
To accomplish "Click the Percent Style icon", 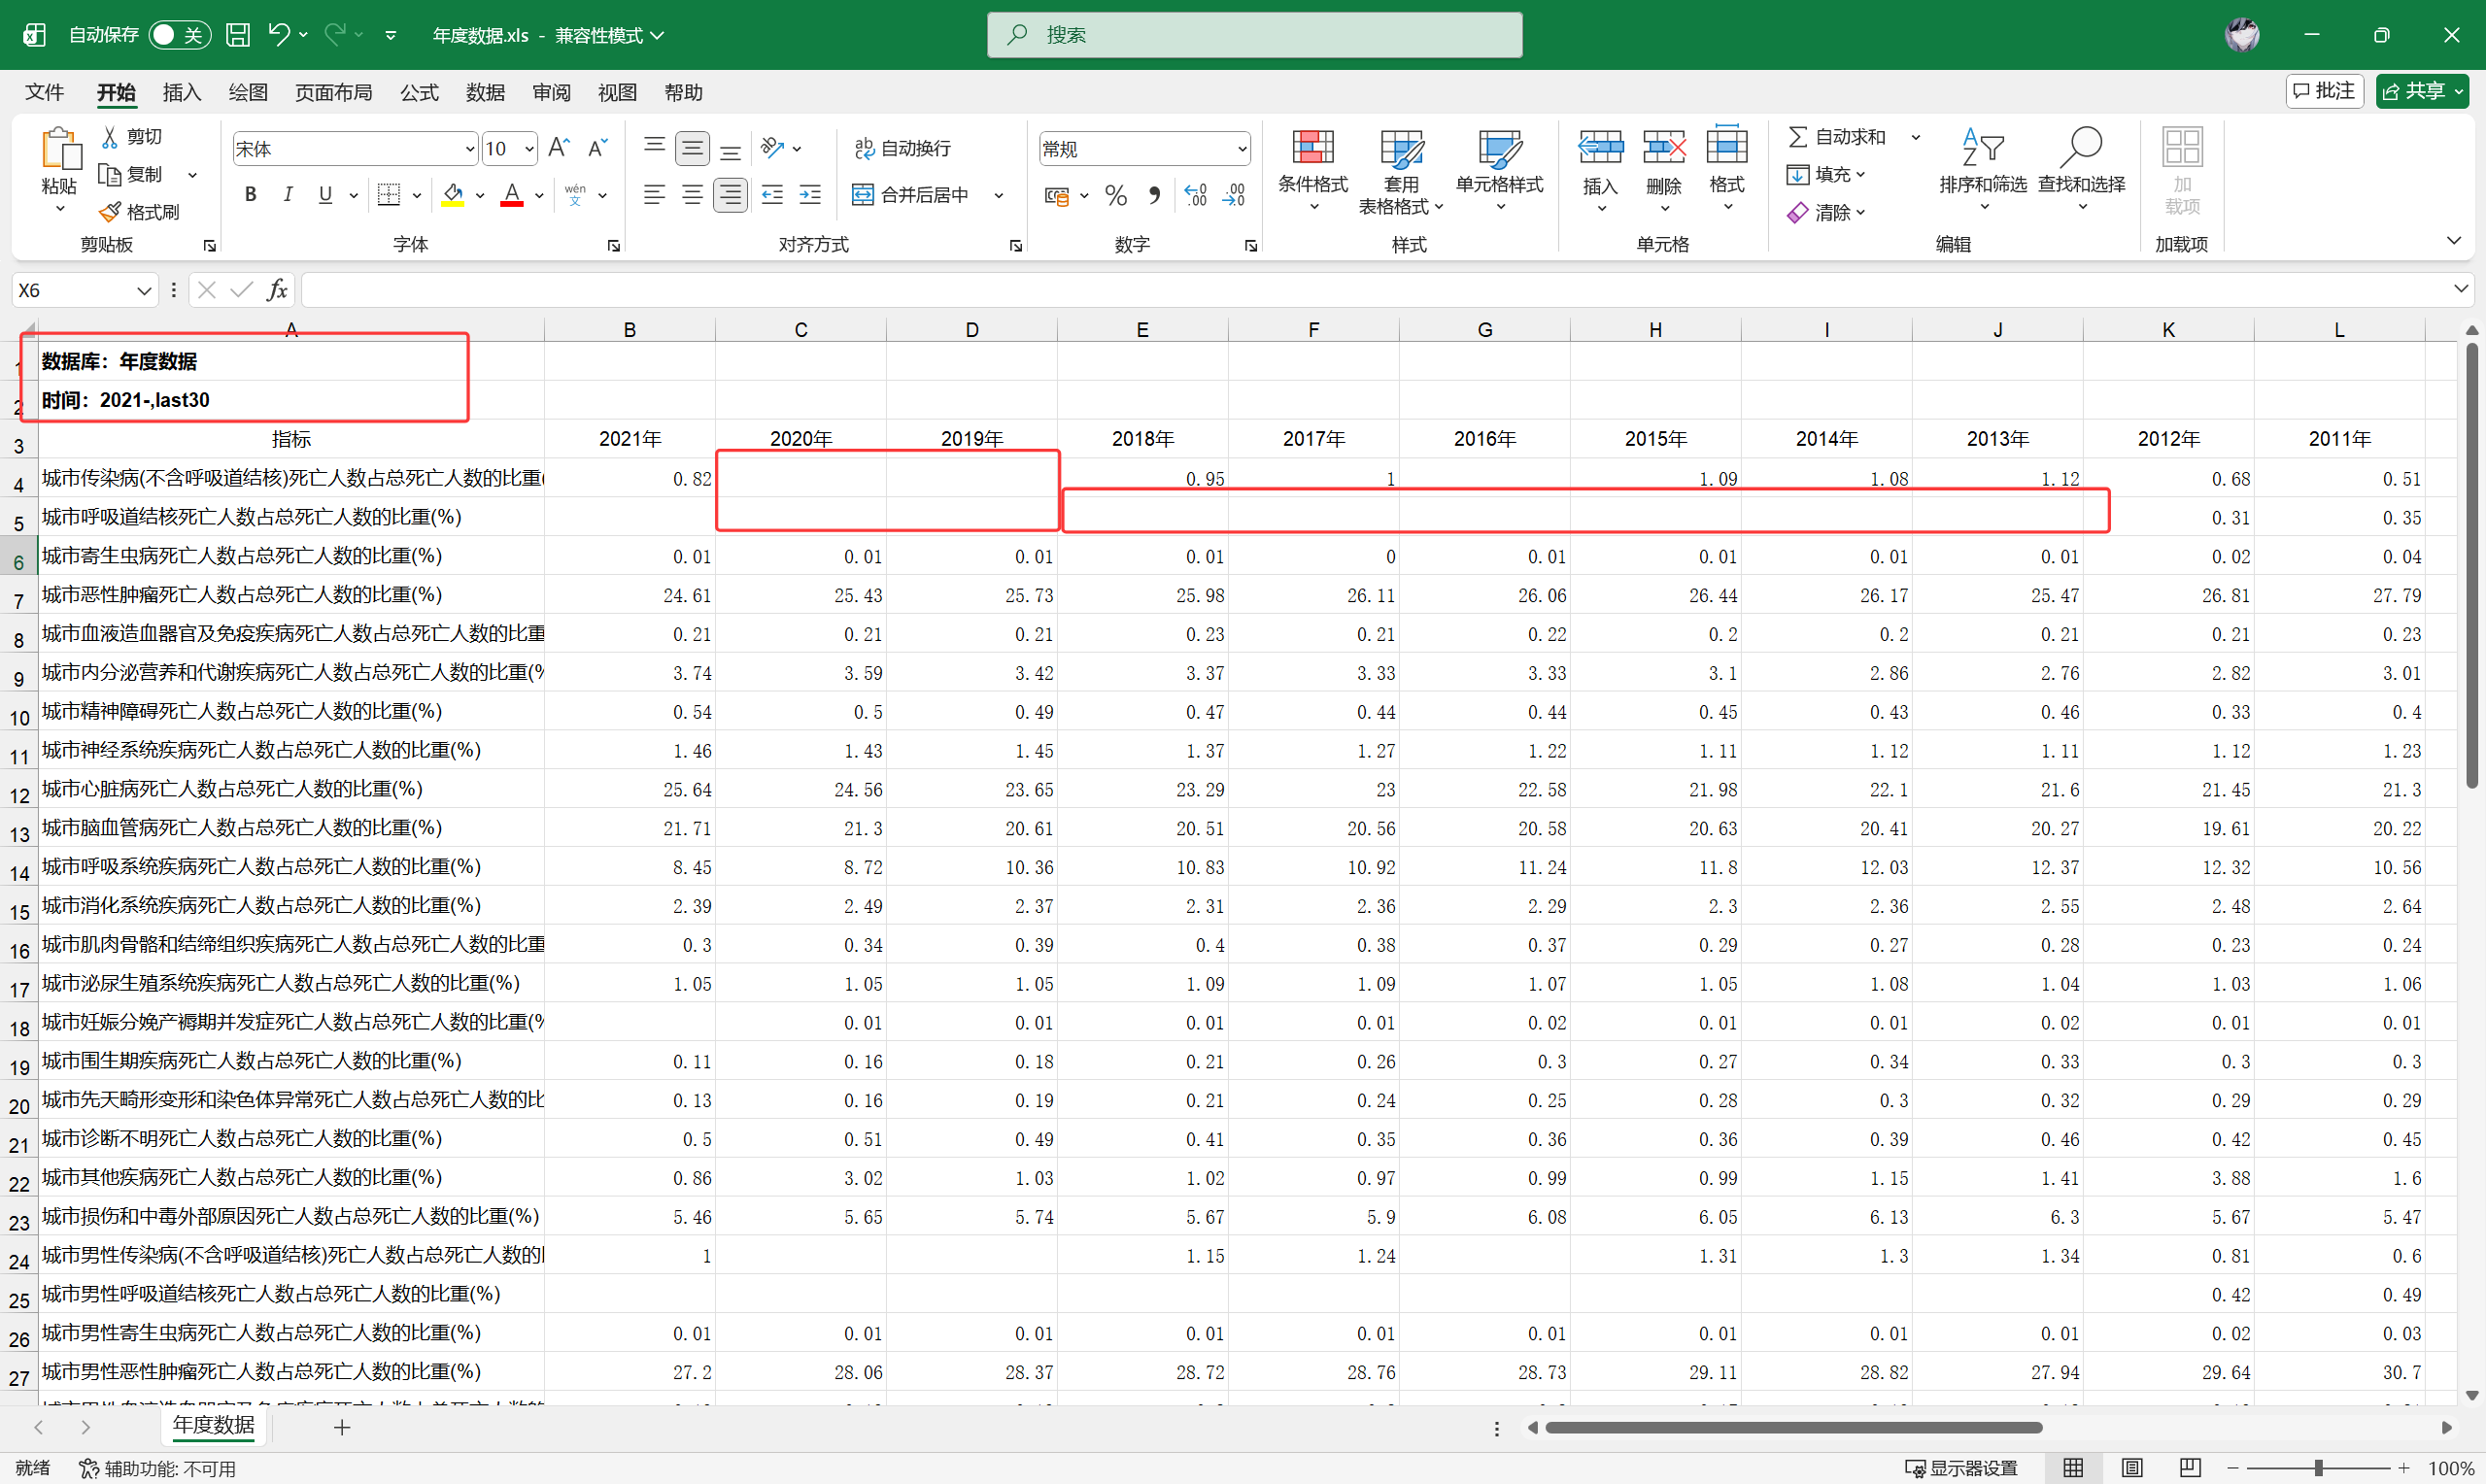I will (x=1116, y=196).
